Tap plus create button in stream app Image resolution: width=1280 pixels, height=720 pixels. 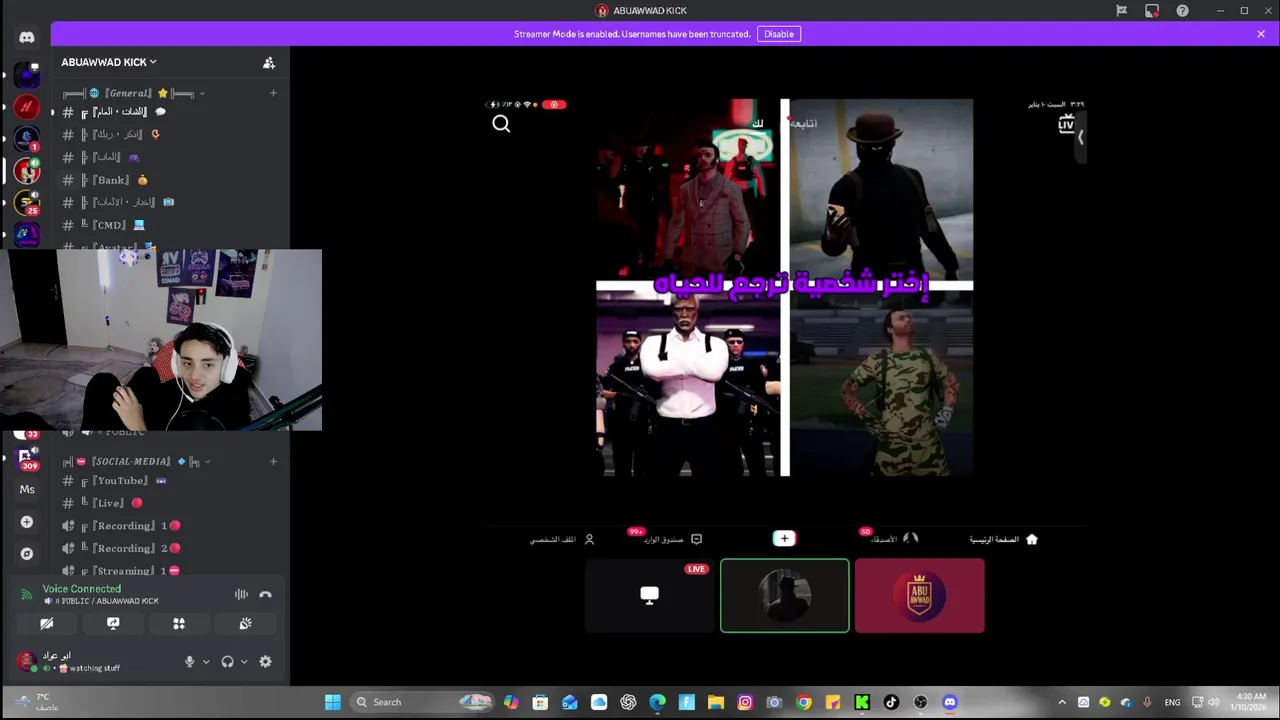[x=784, y=539]
